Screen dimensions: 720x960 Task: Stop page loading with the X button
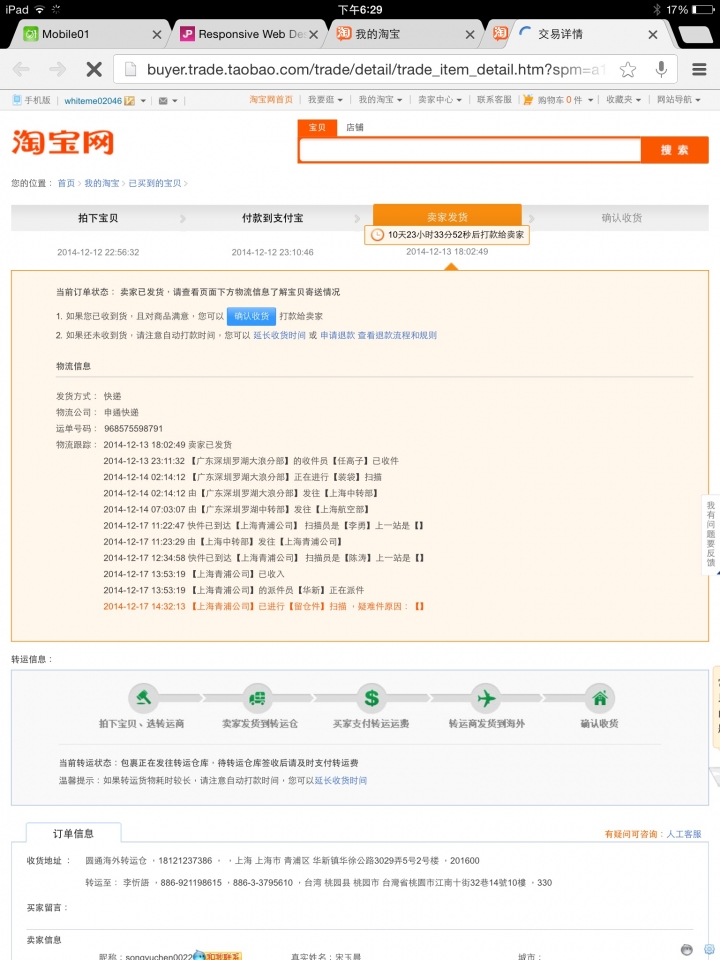(x=94, y=69)
